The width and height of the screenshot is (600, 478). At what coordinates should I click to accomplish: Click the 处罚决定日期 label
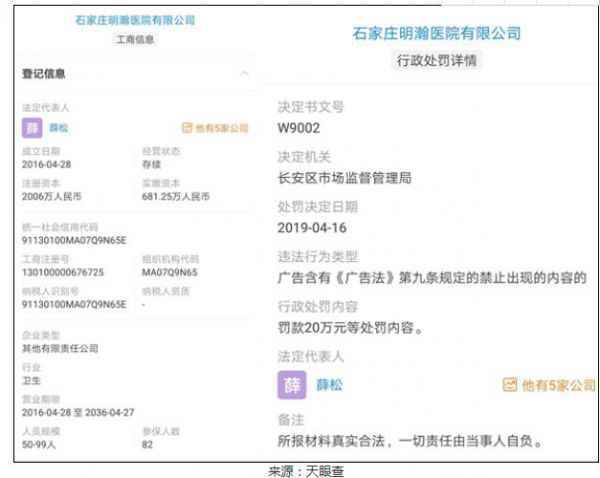click(318, 207)
